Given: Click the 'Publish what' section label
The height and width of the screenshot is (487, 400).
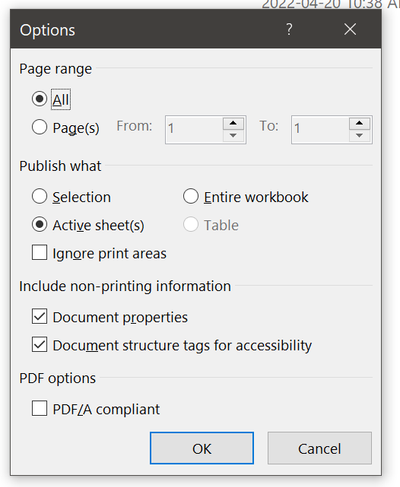Looking at the screenshot, I should pyautogui.click(x=60, y=166).
